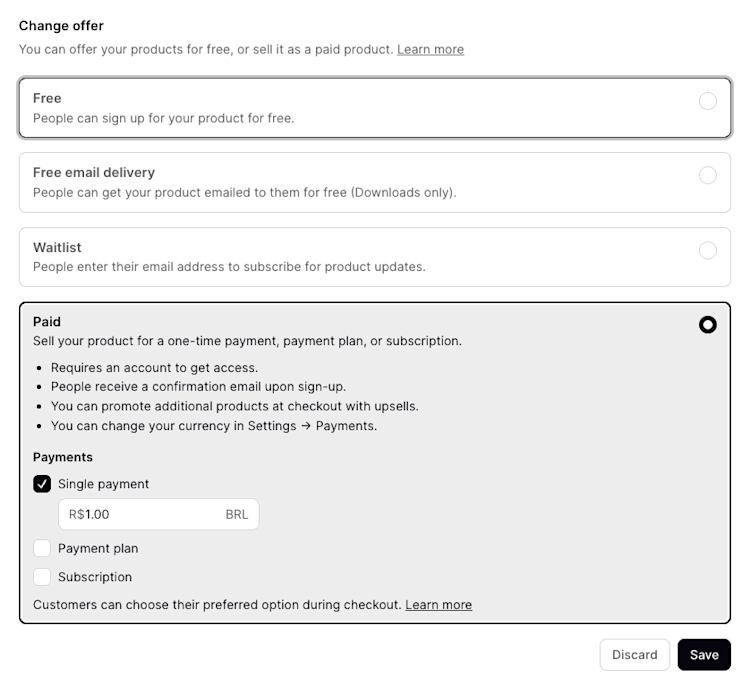
Task: Click the 'Single payment' label text
Action: pyautogui.click(x=103, y=484)
